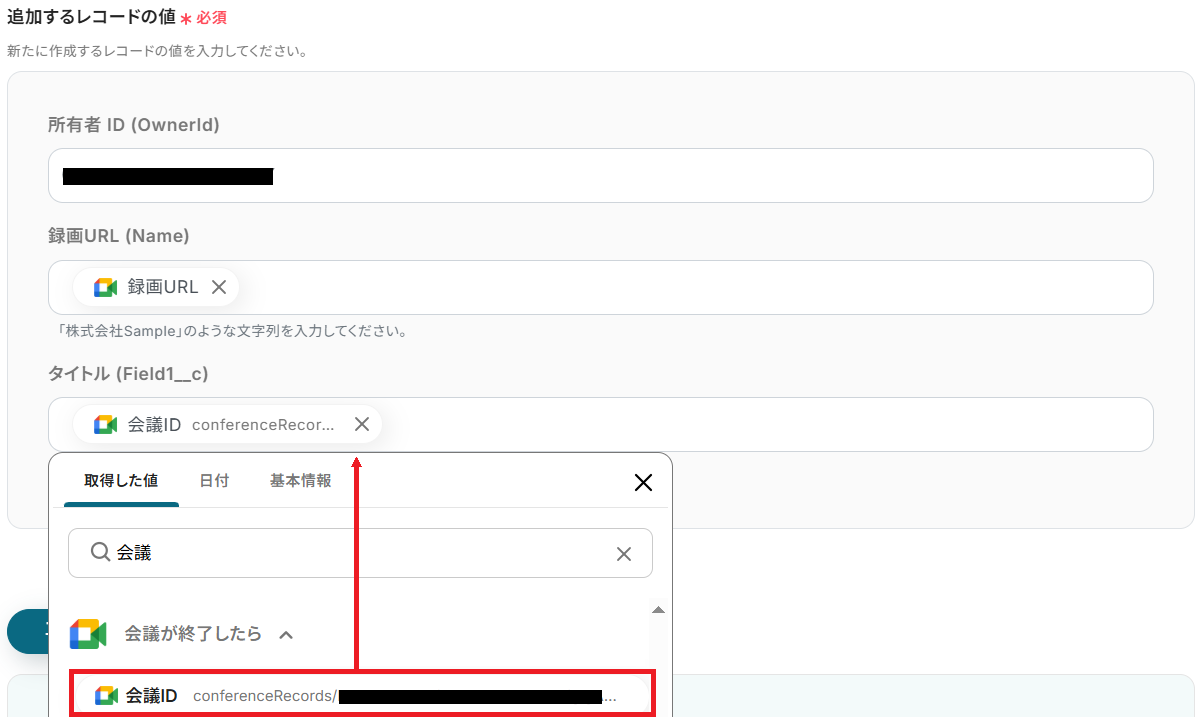Click Google Meet icon in 会議ID list row
This screenshot has width=1201, height=717.
(106, 695)
